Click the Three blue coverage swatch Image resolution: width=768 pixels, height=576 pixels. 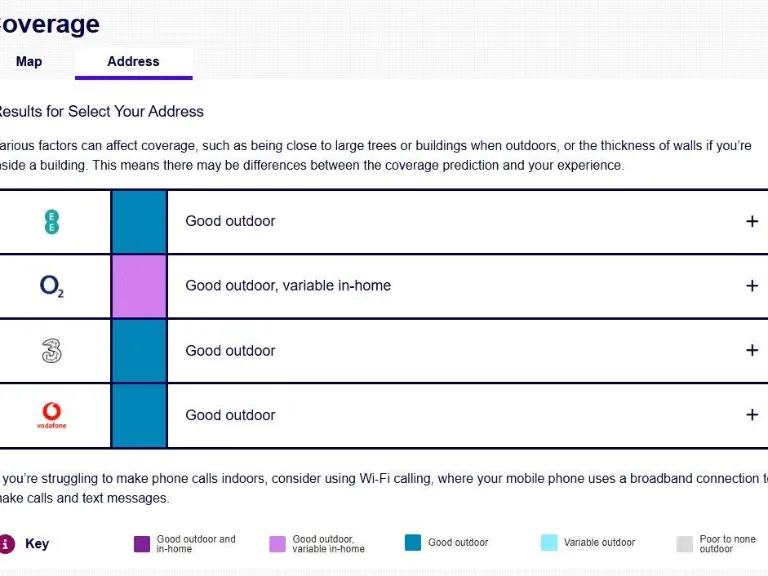pyautogui.click(x=139, y=350)
